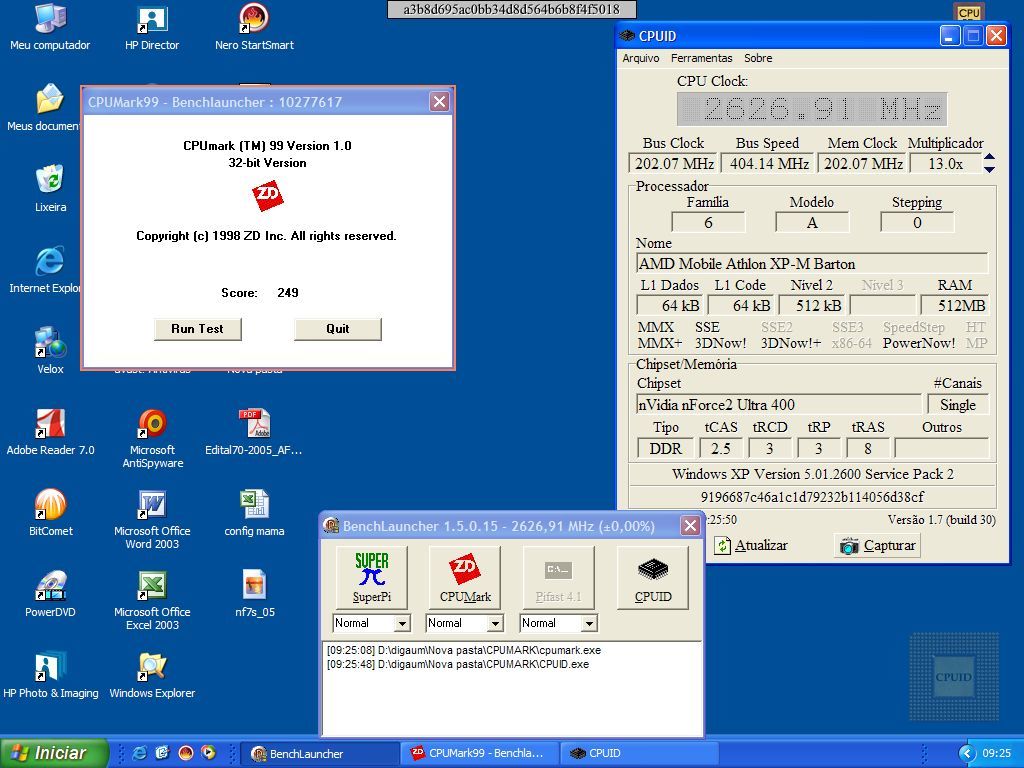
Task: Click media player quick launch icon
Action: pos(208,753)
